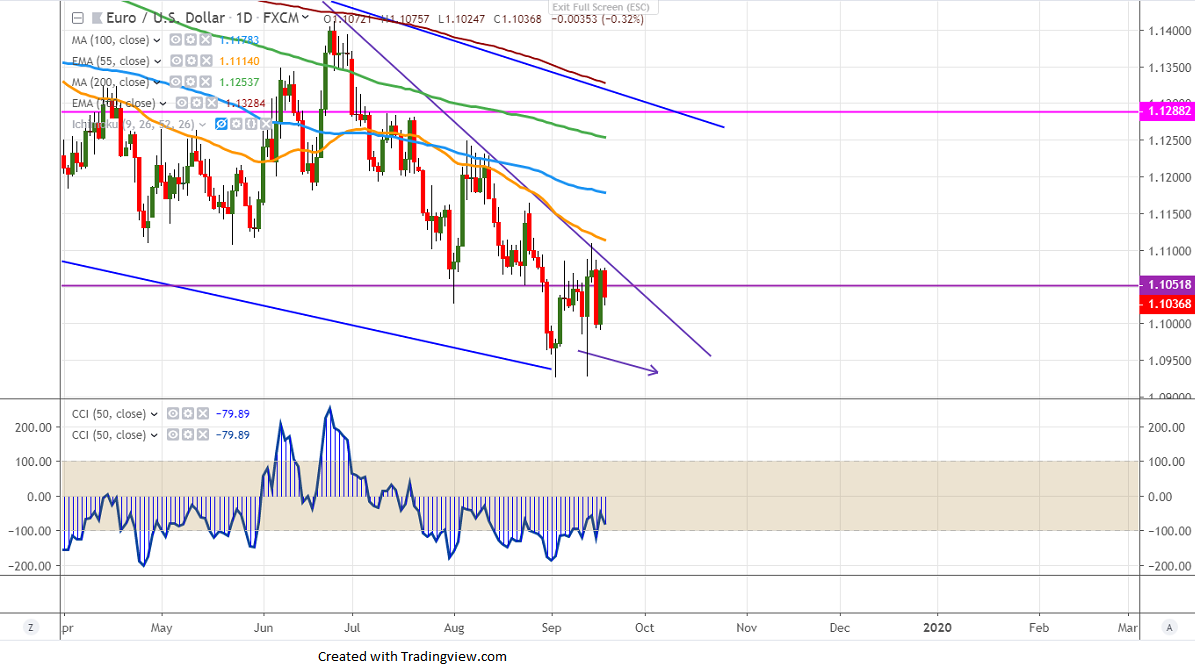Click the 1.11140 EMA value
1195x671 pixels.
239,61
